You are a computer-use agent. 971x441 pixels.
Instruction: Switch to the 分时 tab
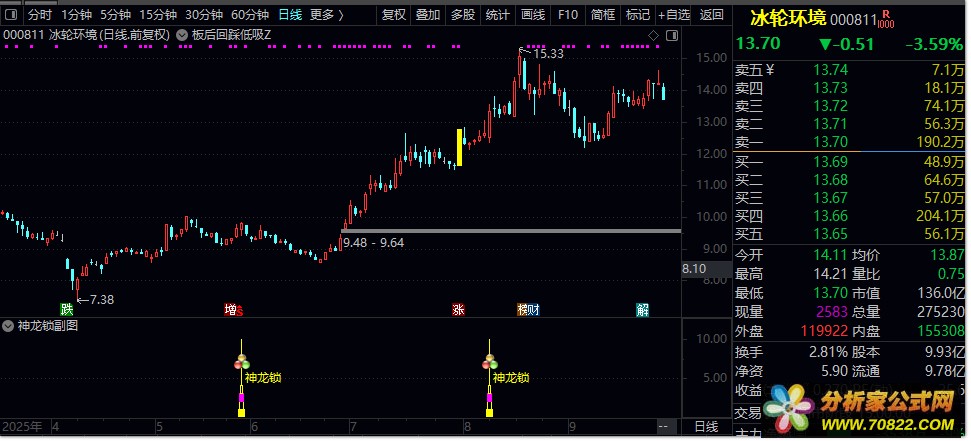coord(39,15)
